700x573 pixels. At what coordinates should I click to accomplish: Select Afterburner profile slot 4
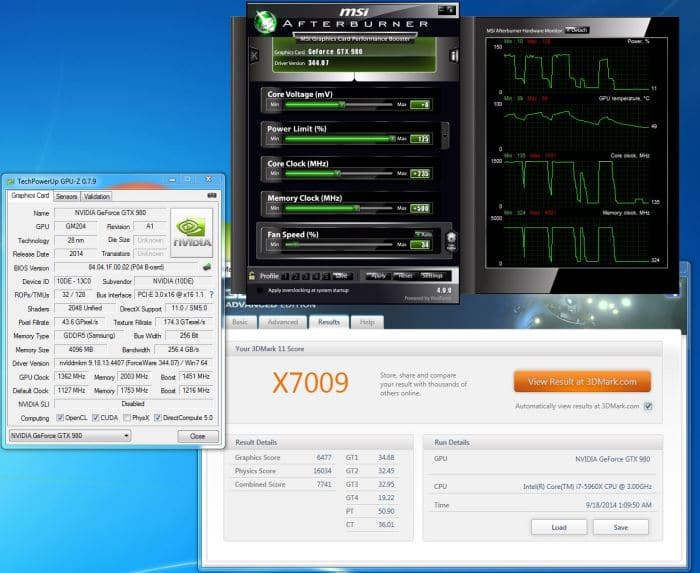(x=316, y=276)
